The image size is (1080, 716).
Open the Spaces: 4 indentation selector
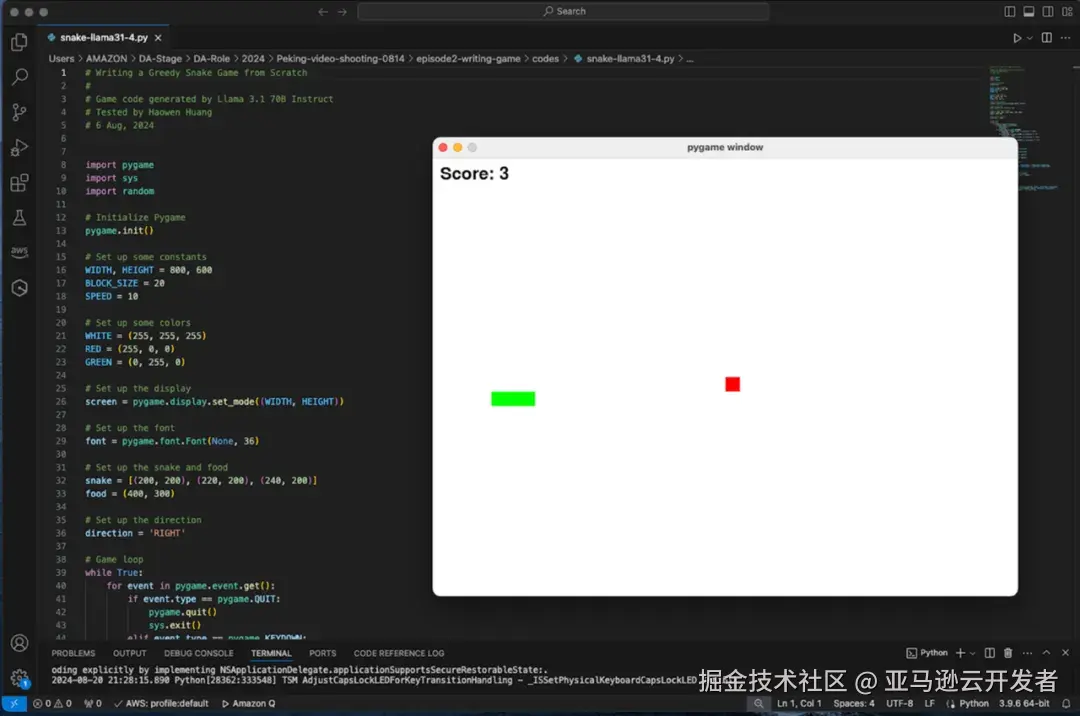853,704
